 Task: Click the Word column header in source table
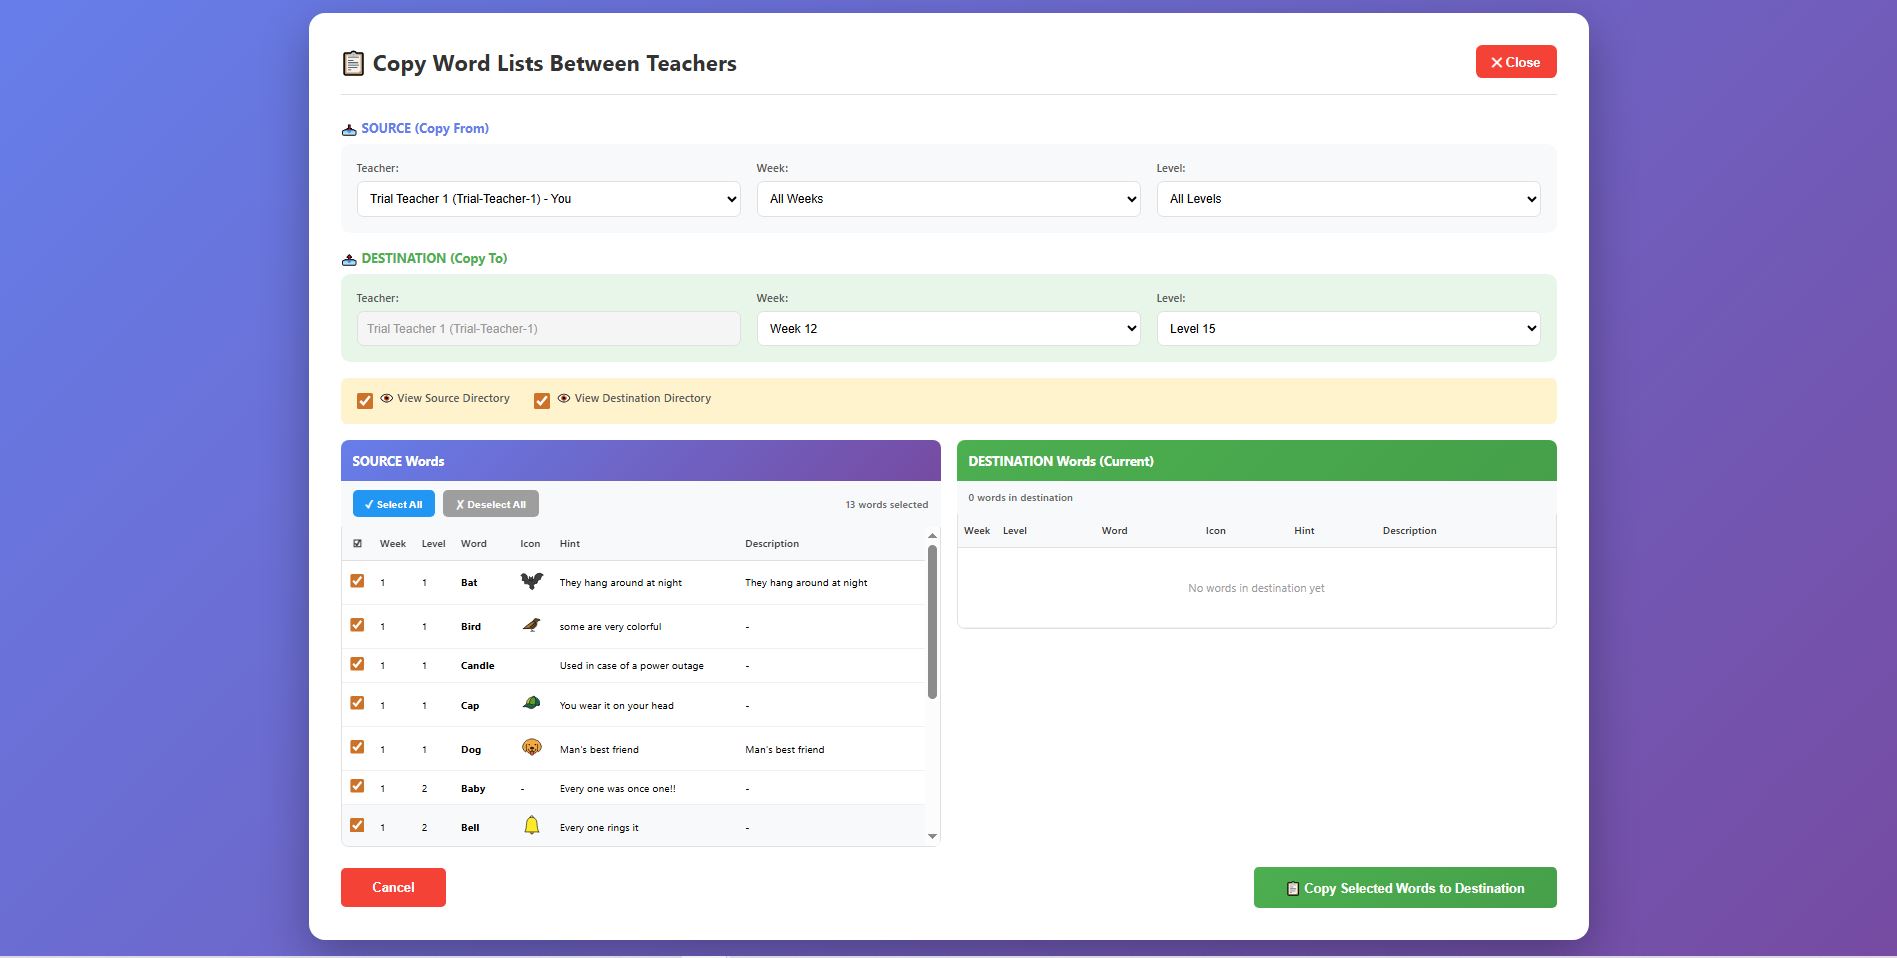(x=473, y=544)
